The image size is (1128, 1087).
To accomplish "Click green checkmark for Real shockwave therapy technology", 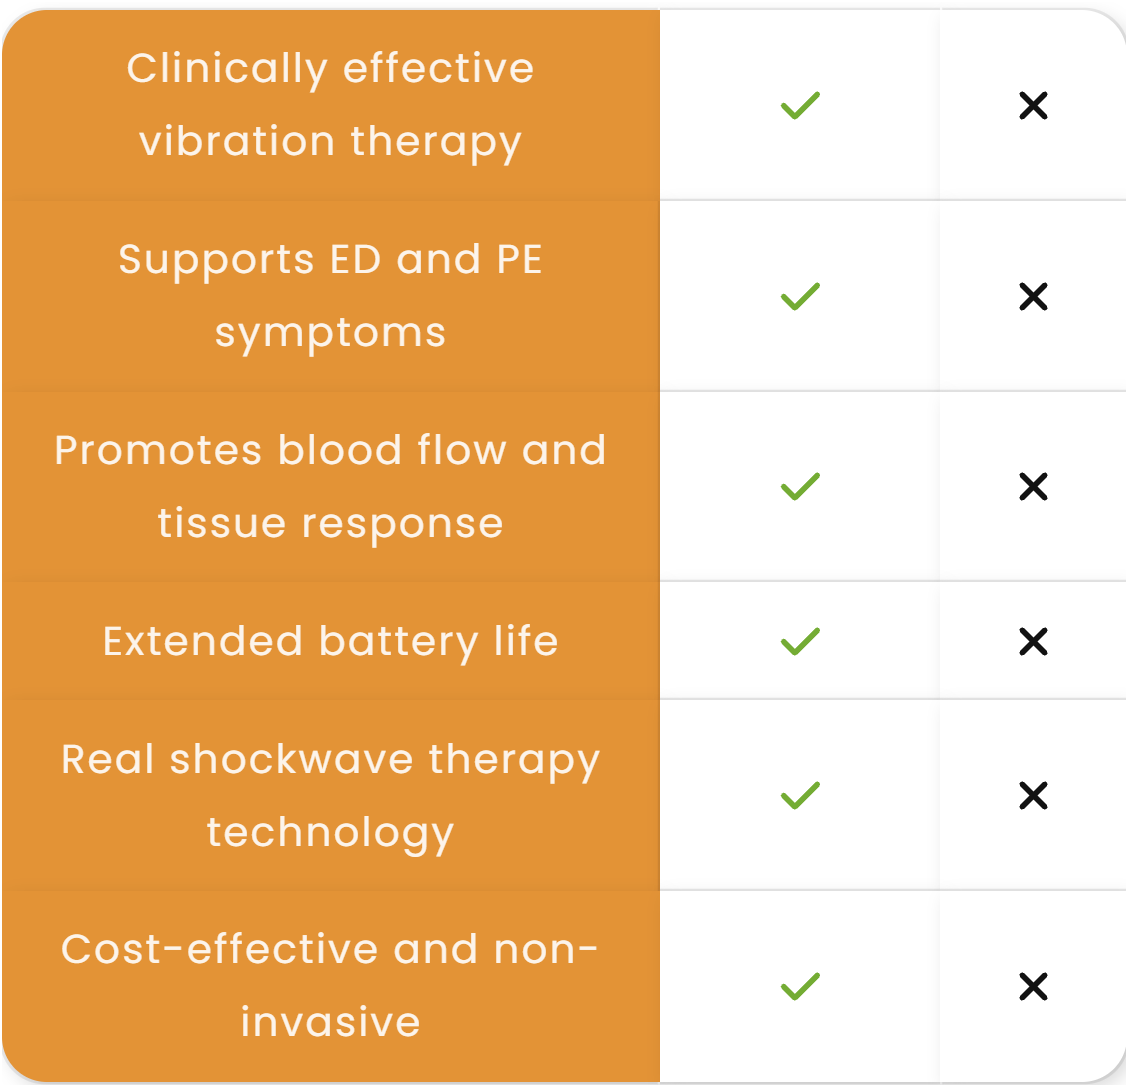I will click(x=800, y=795).
